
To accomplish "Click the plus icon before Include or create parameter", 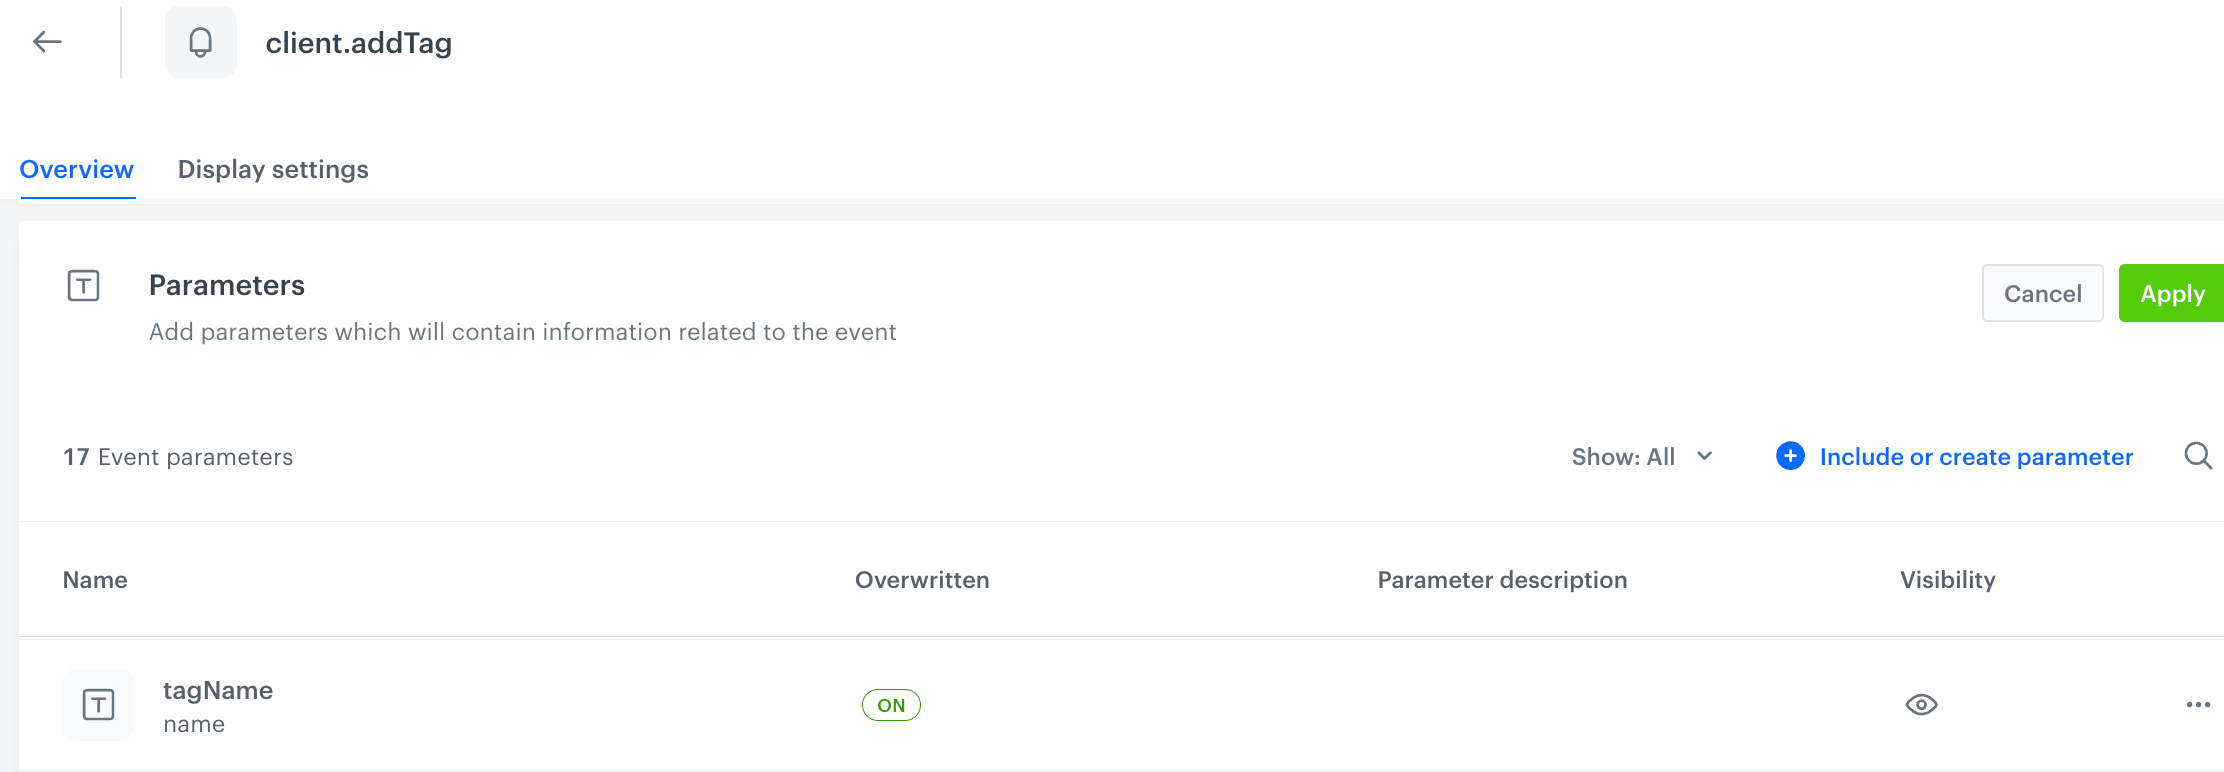I will (1790, 456).
